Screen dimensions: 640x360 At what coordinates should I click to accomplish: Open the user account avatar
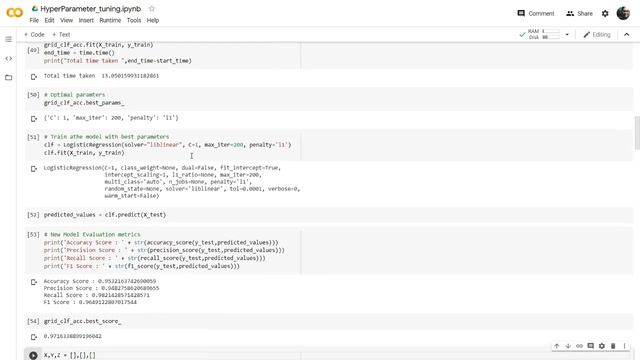click(623, 13)
